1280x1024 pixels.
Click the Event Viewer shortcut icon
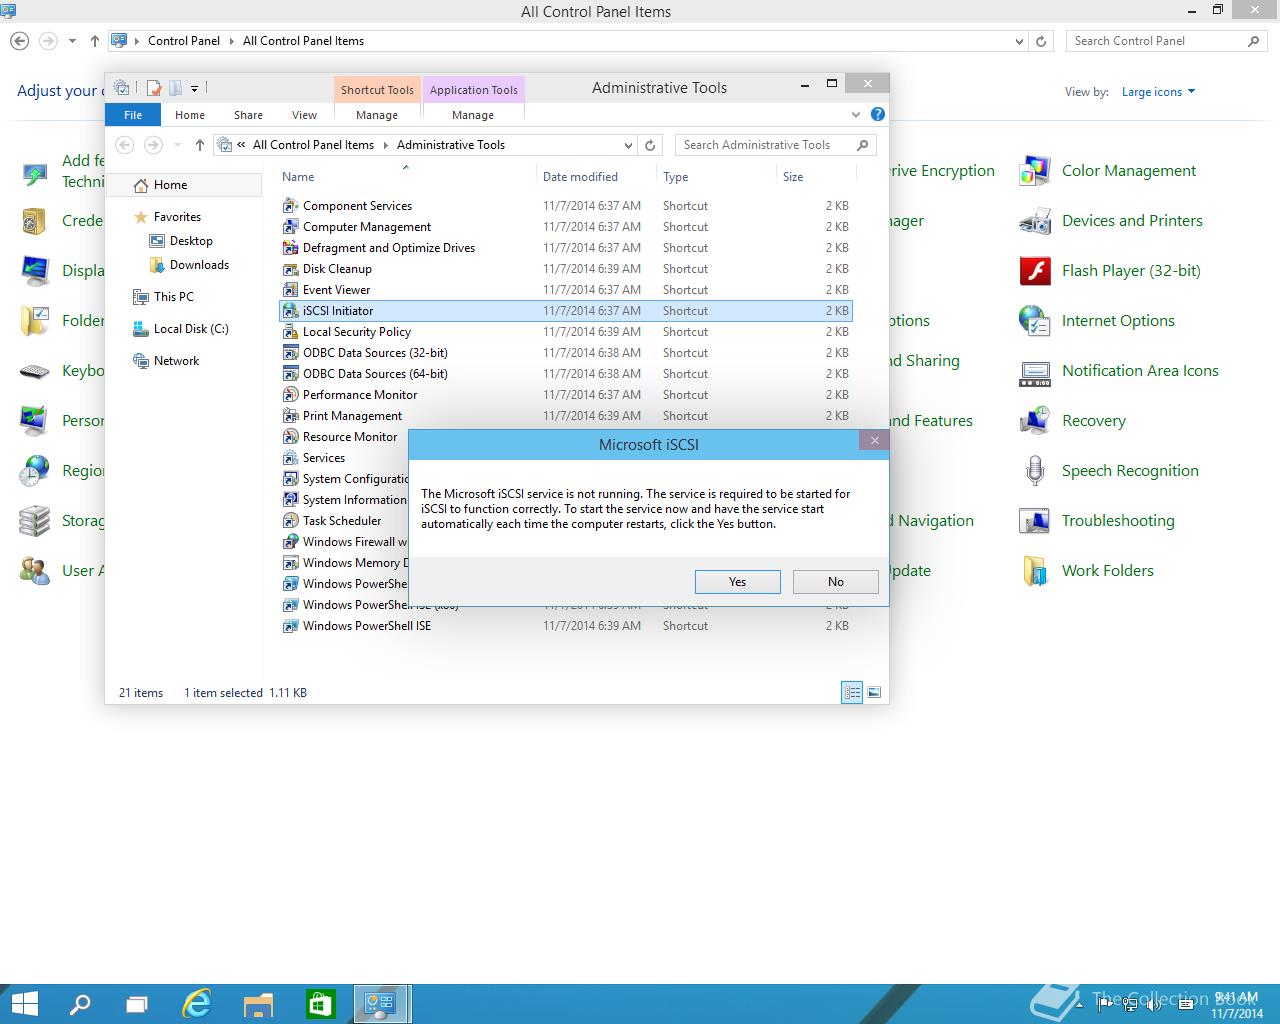tap(290, 290)
